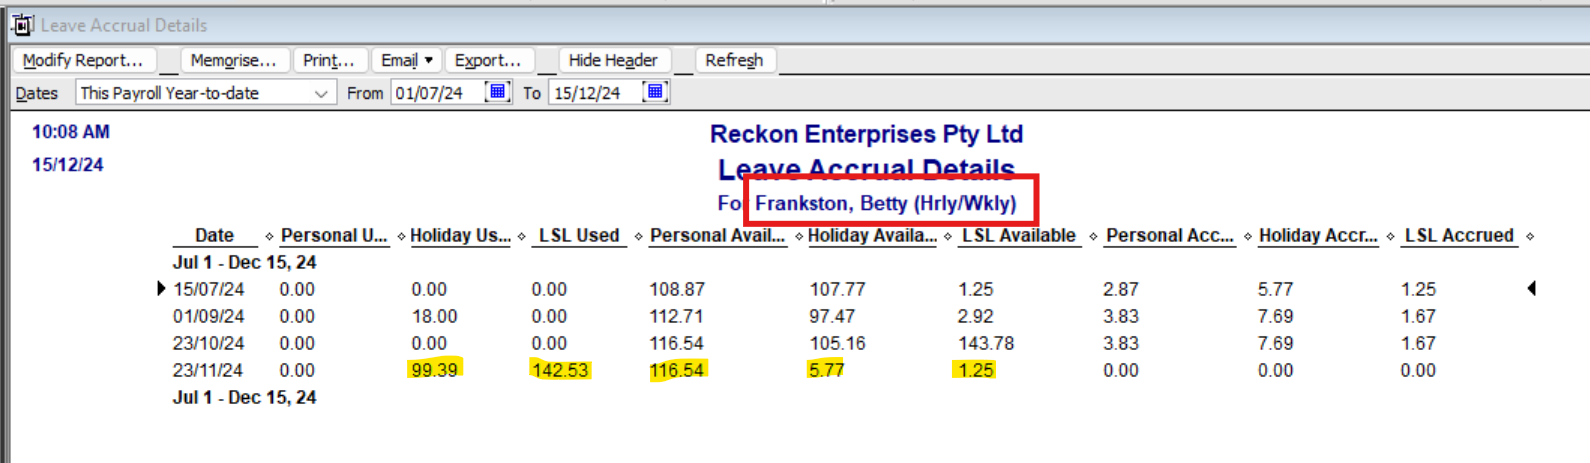Click column resize diamond after LSL Accrued
The height and width of the screenshot is (463, 1590).
(1530, 236)
